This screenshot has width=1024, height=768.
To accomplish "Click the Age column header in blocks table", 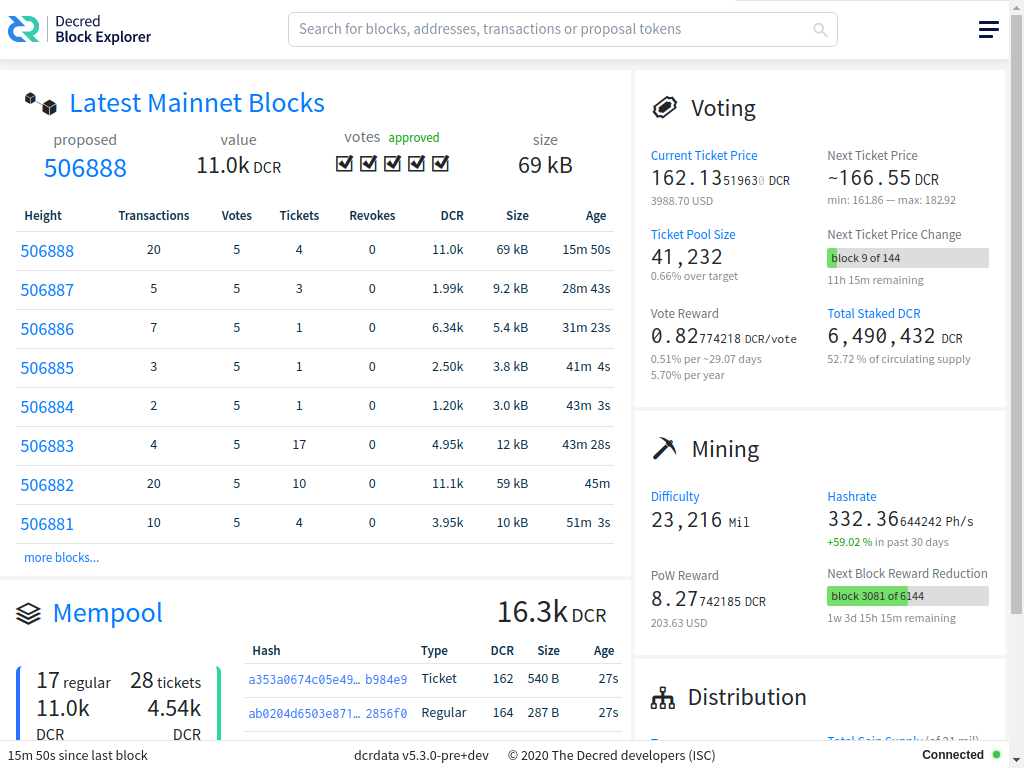I will pyautogui.click(x=596, y=216).
